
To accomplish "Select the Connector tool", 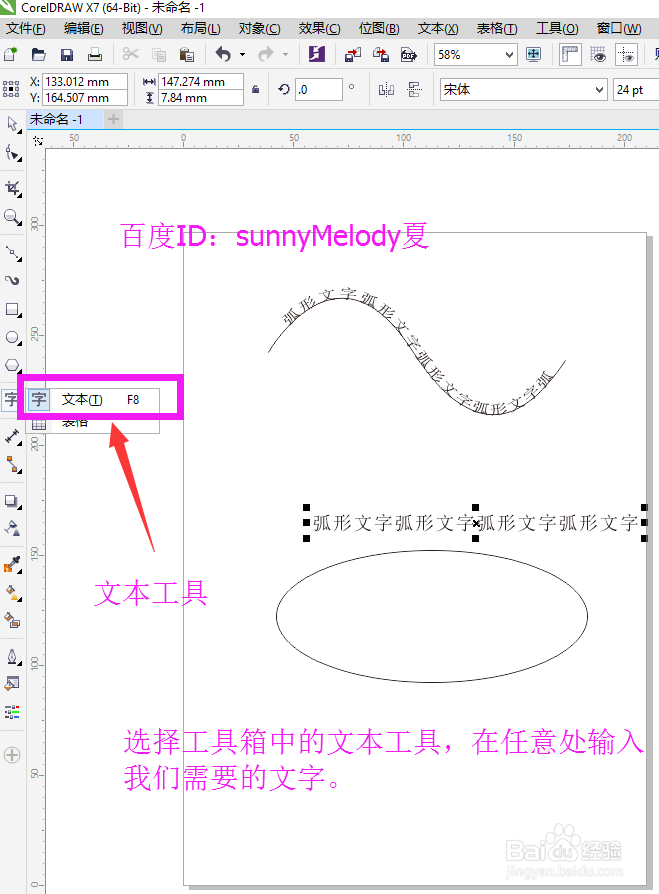I will point(13,465).
